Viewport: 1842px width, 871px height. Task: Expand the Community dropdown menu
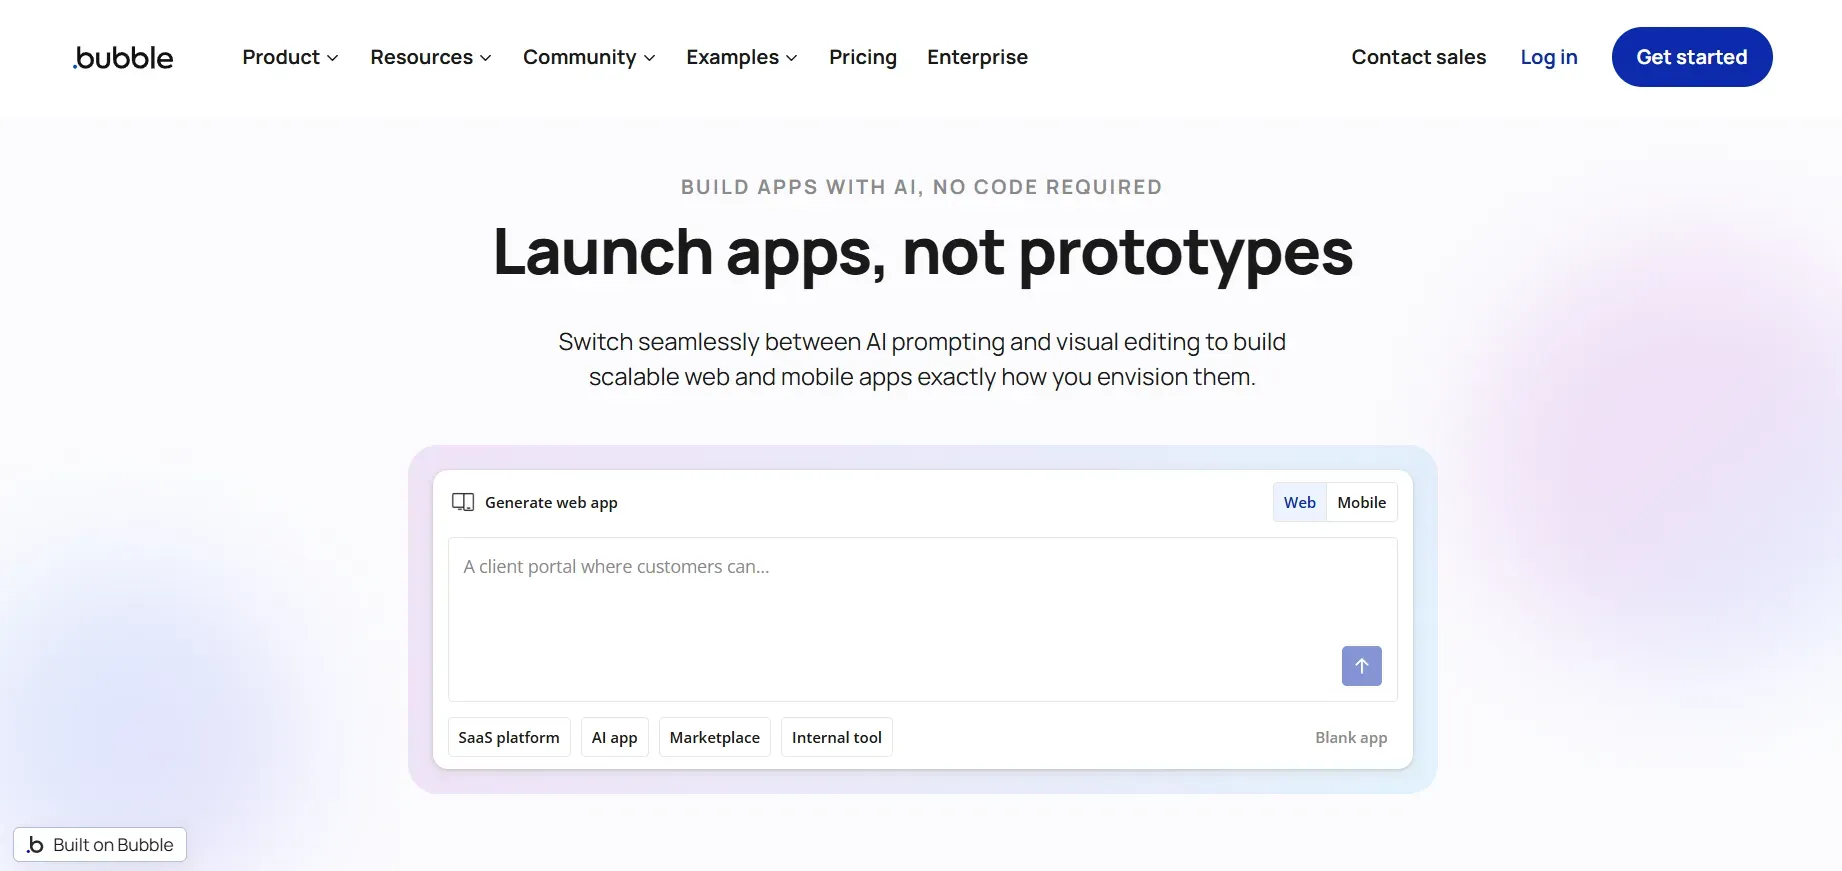(x=589, y=57)
